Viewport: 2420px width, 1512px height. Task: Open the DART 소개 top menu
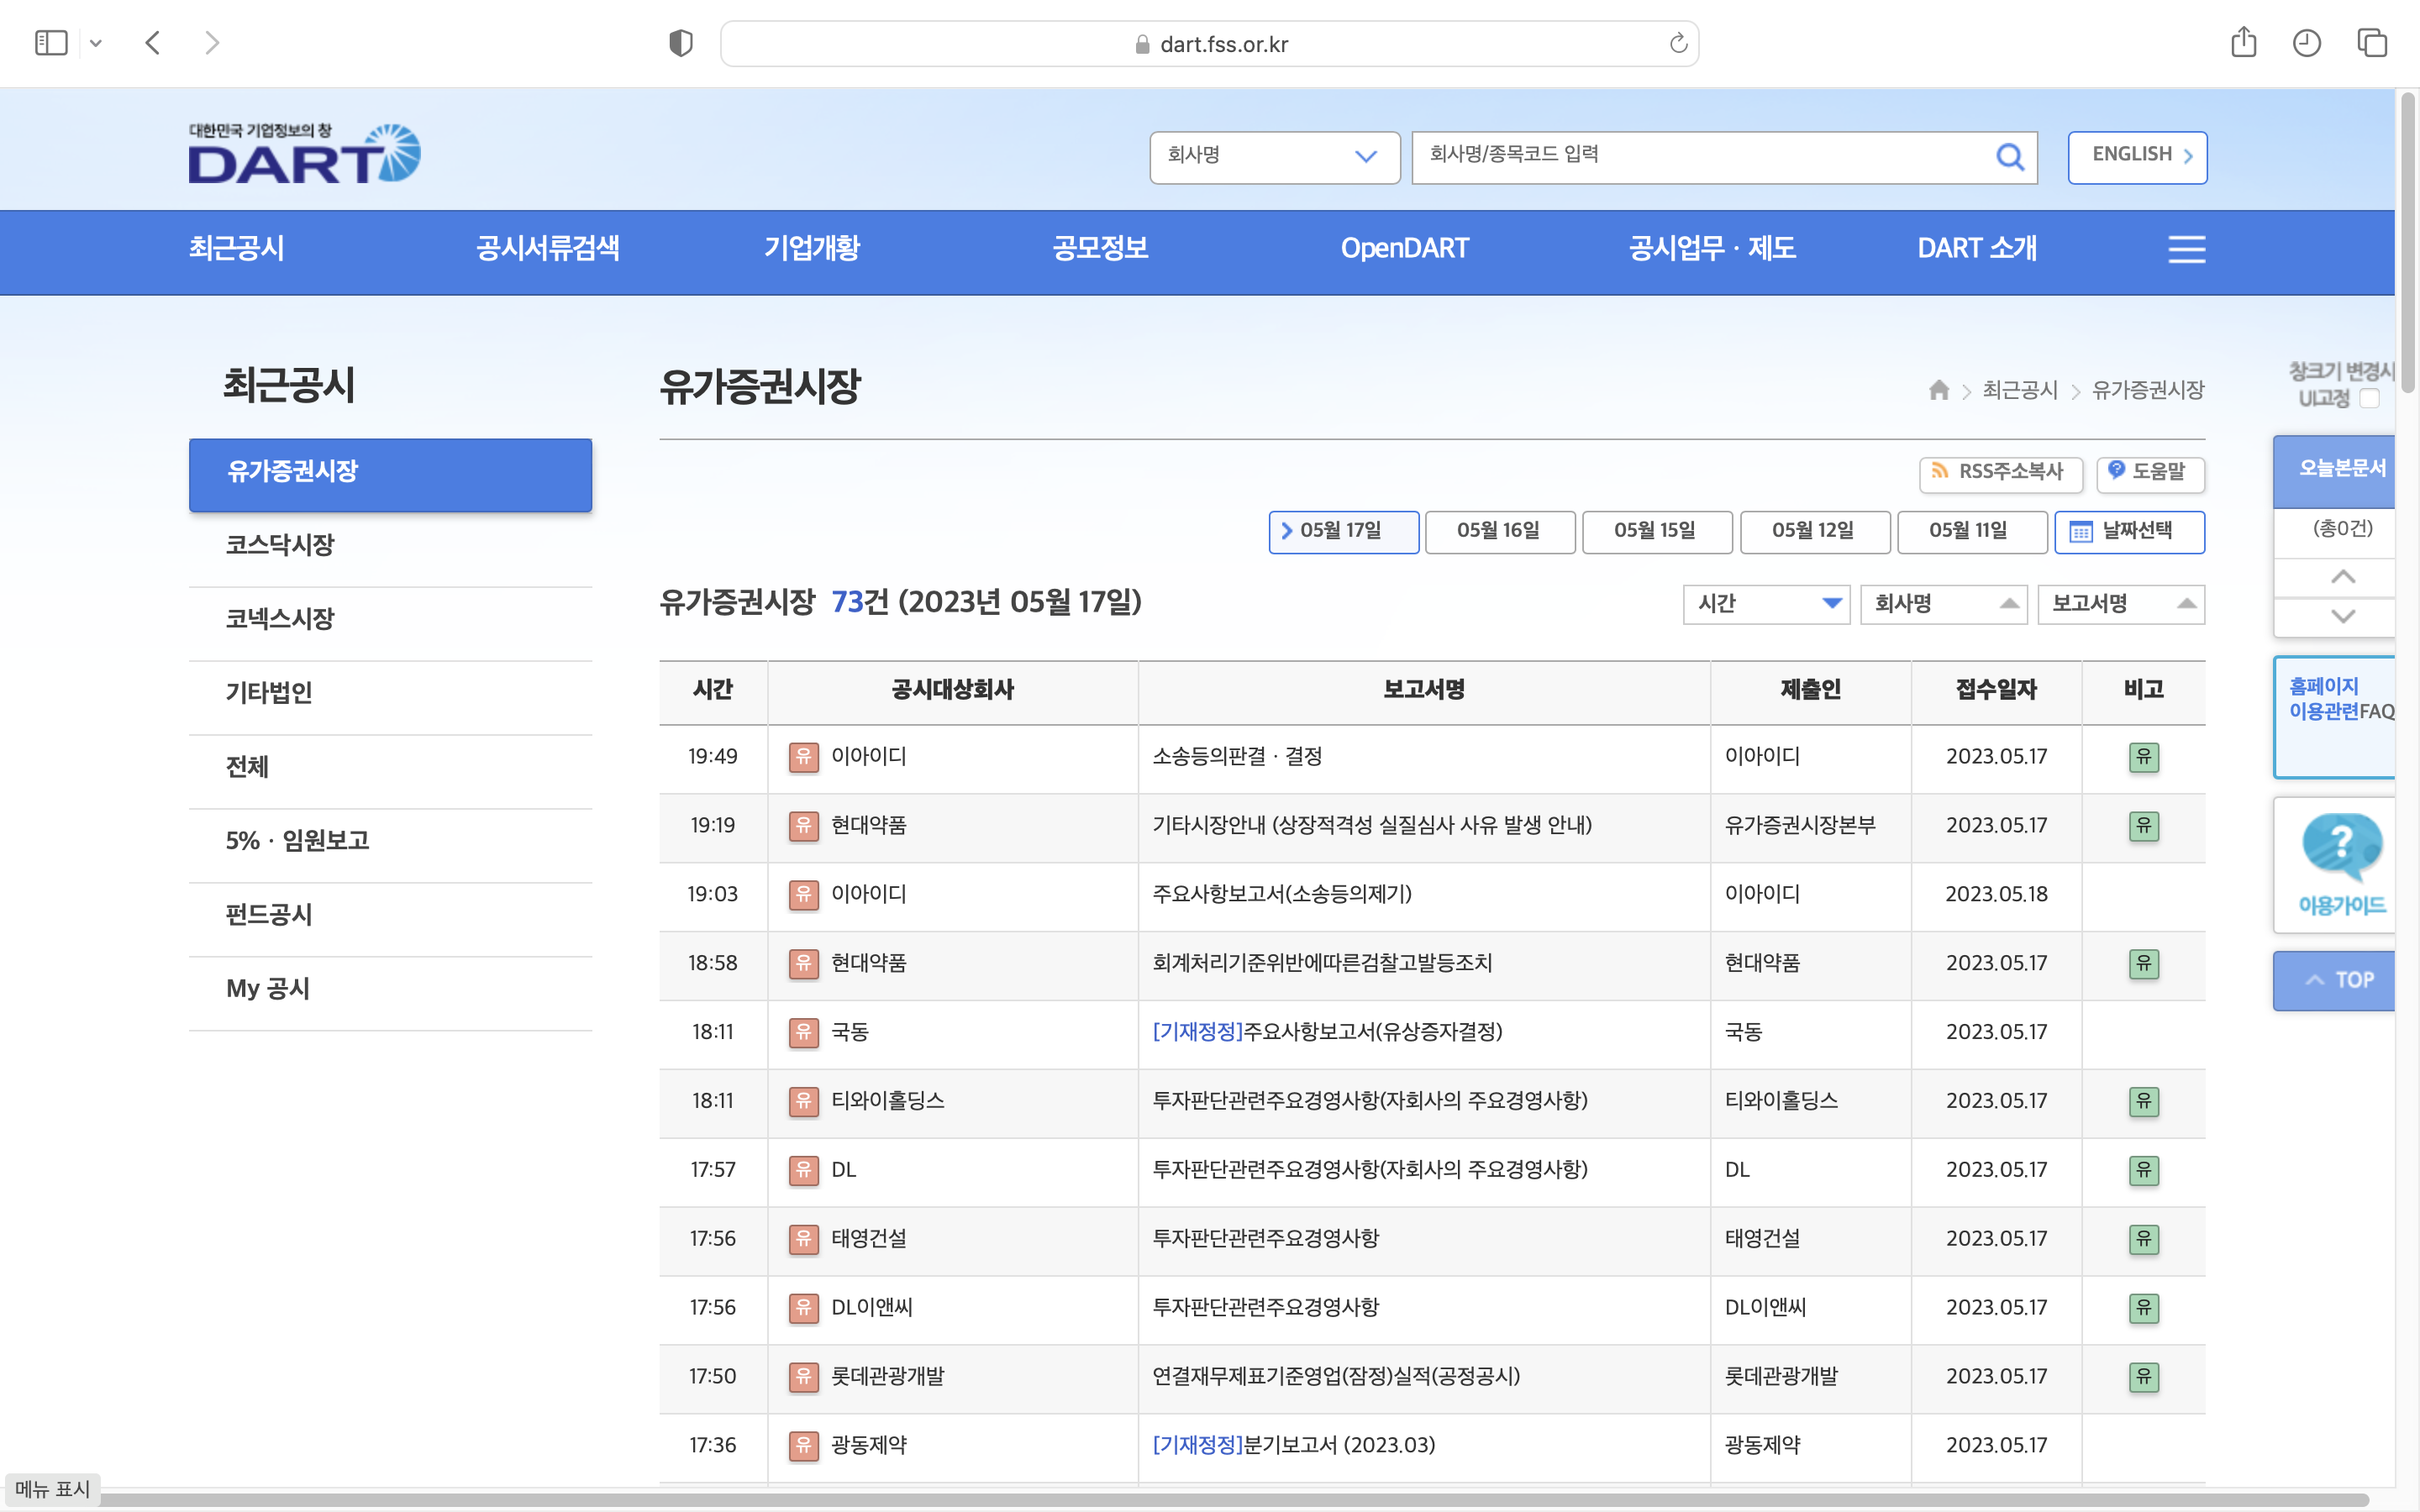[1977, 248]
